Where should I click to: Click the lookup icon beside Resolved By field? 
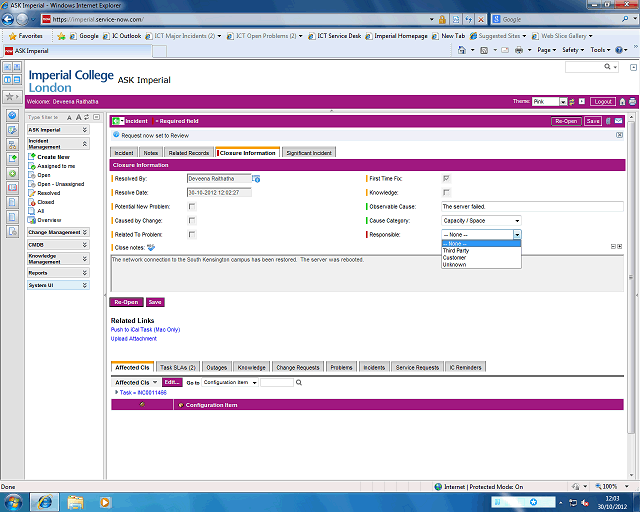(256, 178)
